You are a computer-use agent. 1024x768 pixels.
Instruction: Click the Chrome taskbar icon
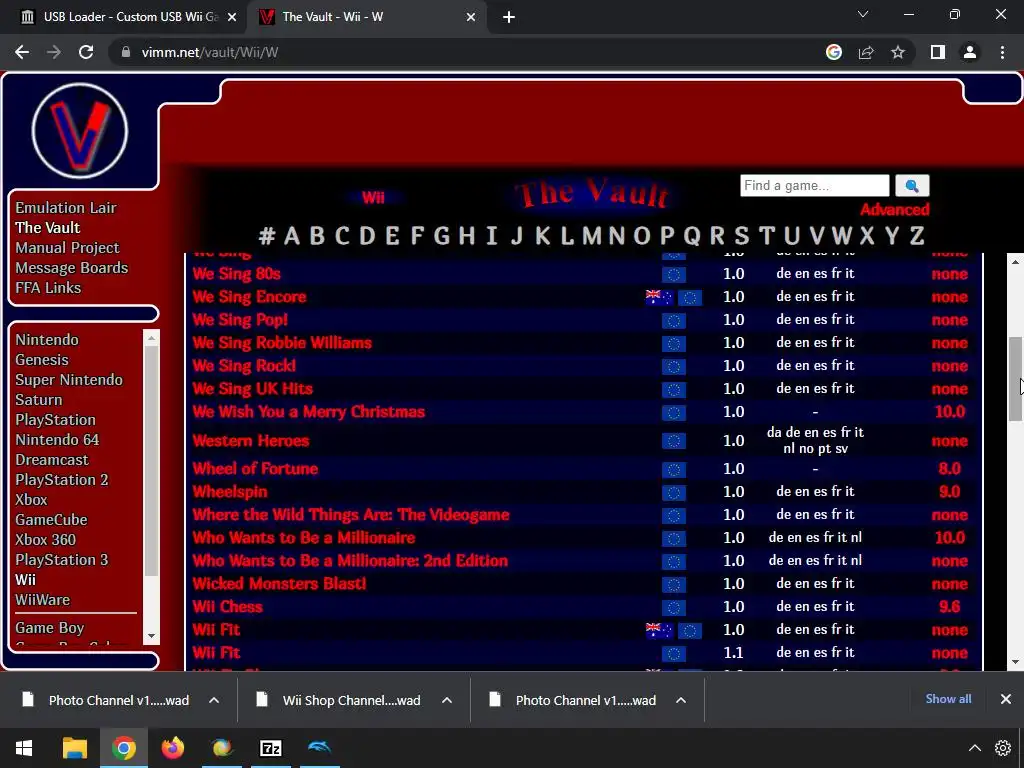[123, 748]
